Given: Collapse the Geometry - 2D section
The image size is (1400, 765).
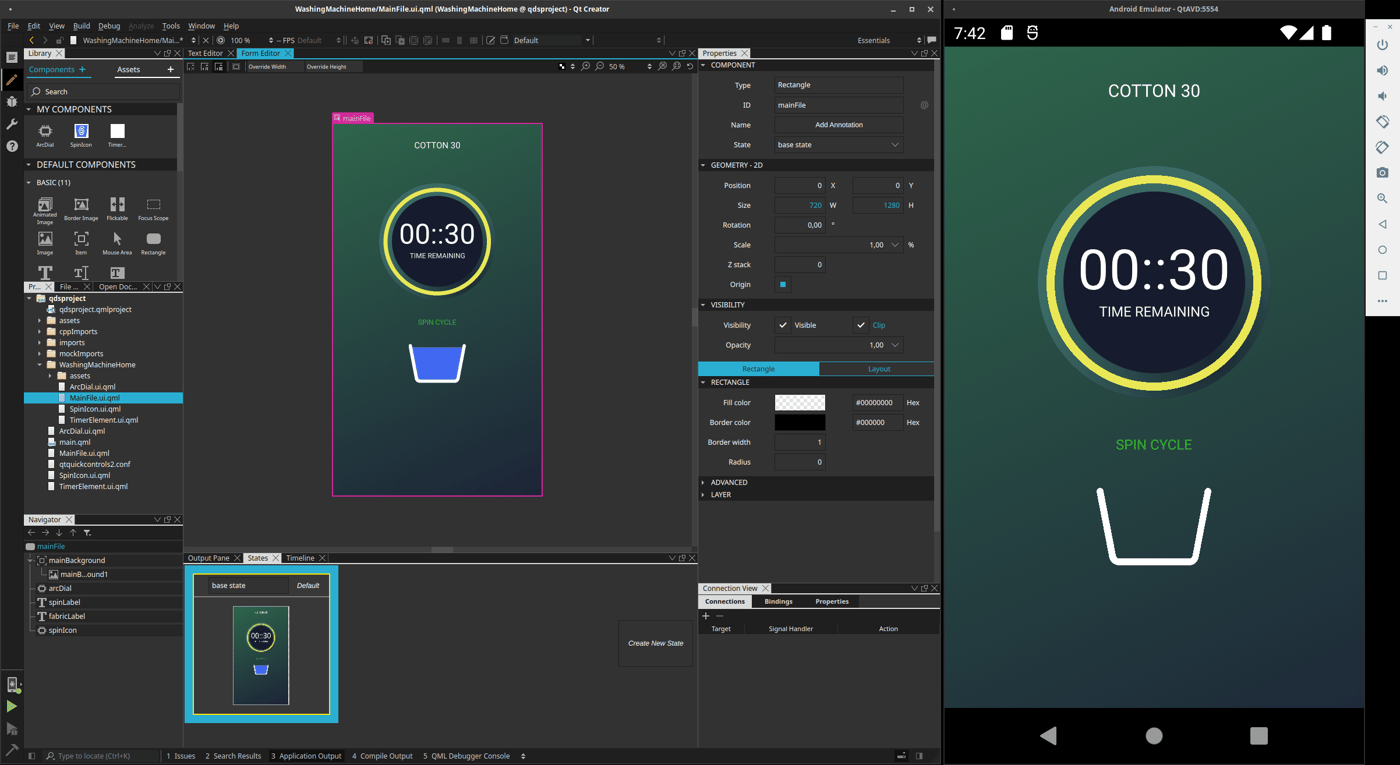Looking at the screenshot, I should point(704,164).
